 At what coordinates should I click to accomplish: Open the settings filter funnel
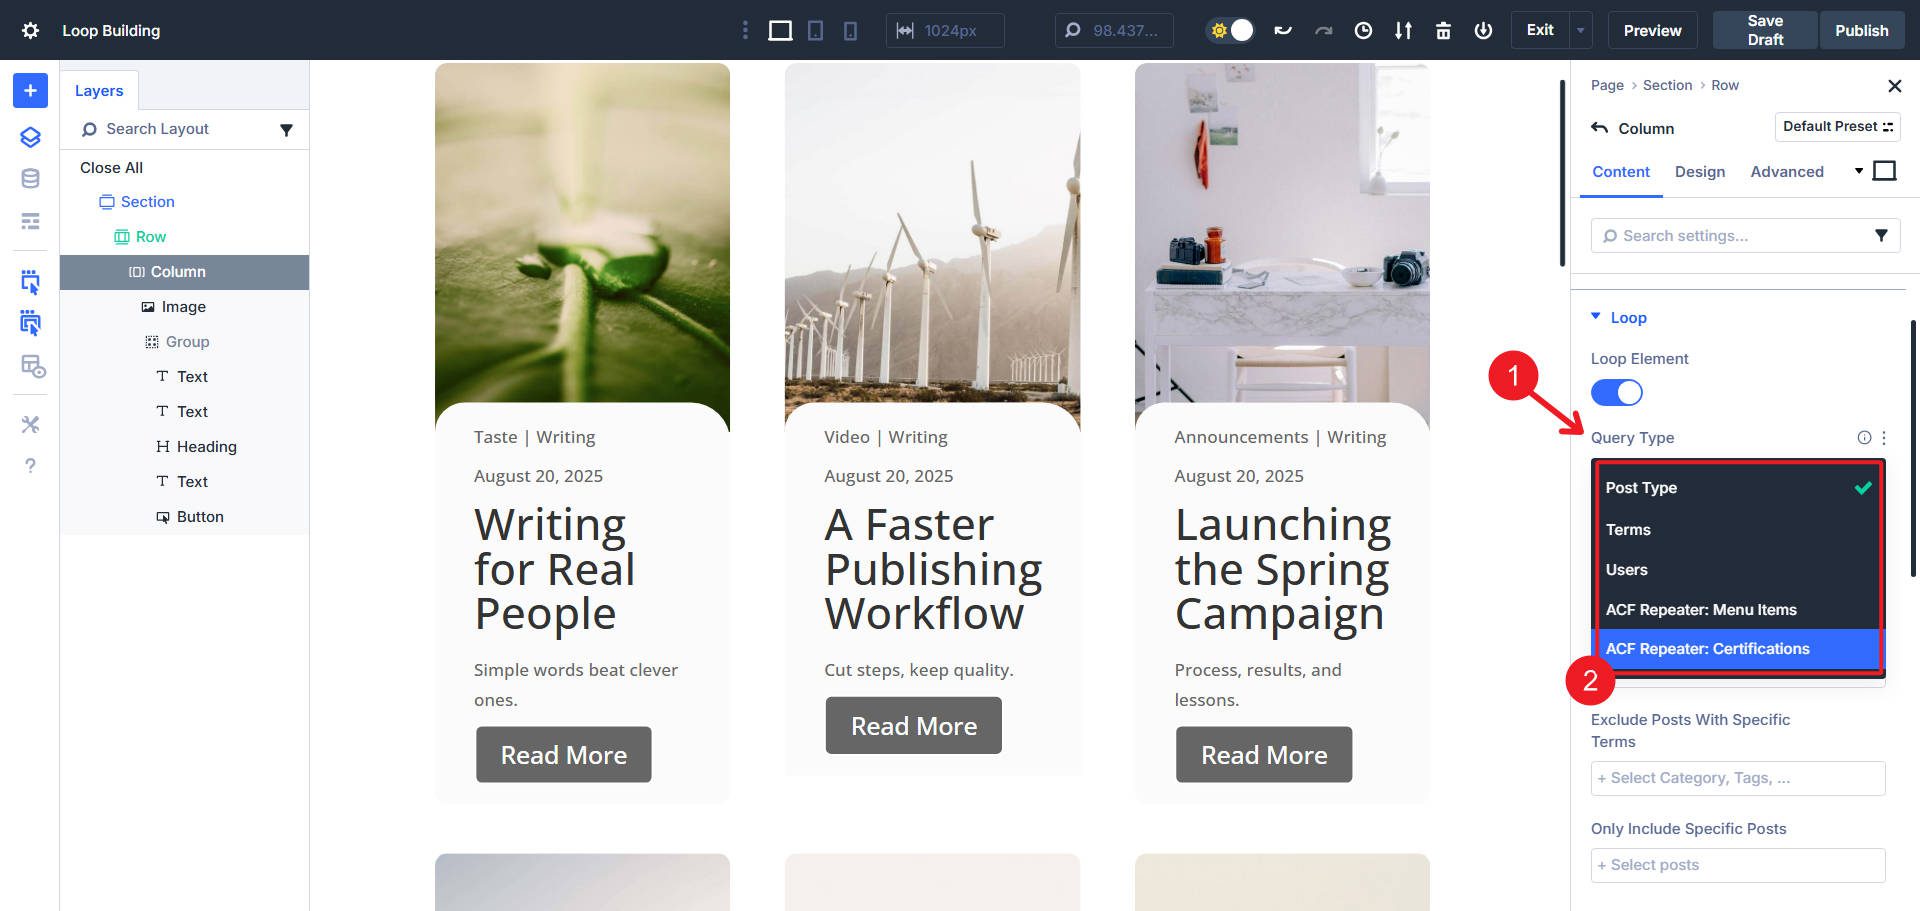pyautogui.click(x=1881, y=236)
